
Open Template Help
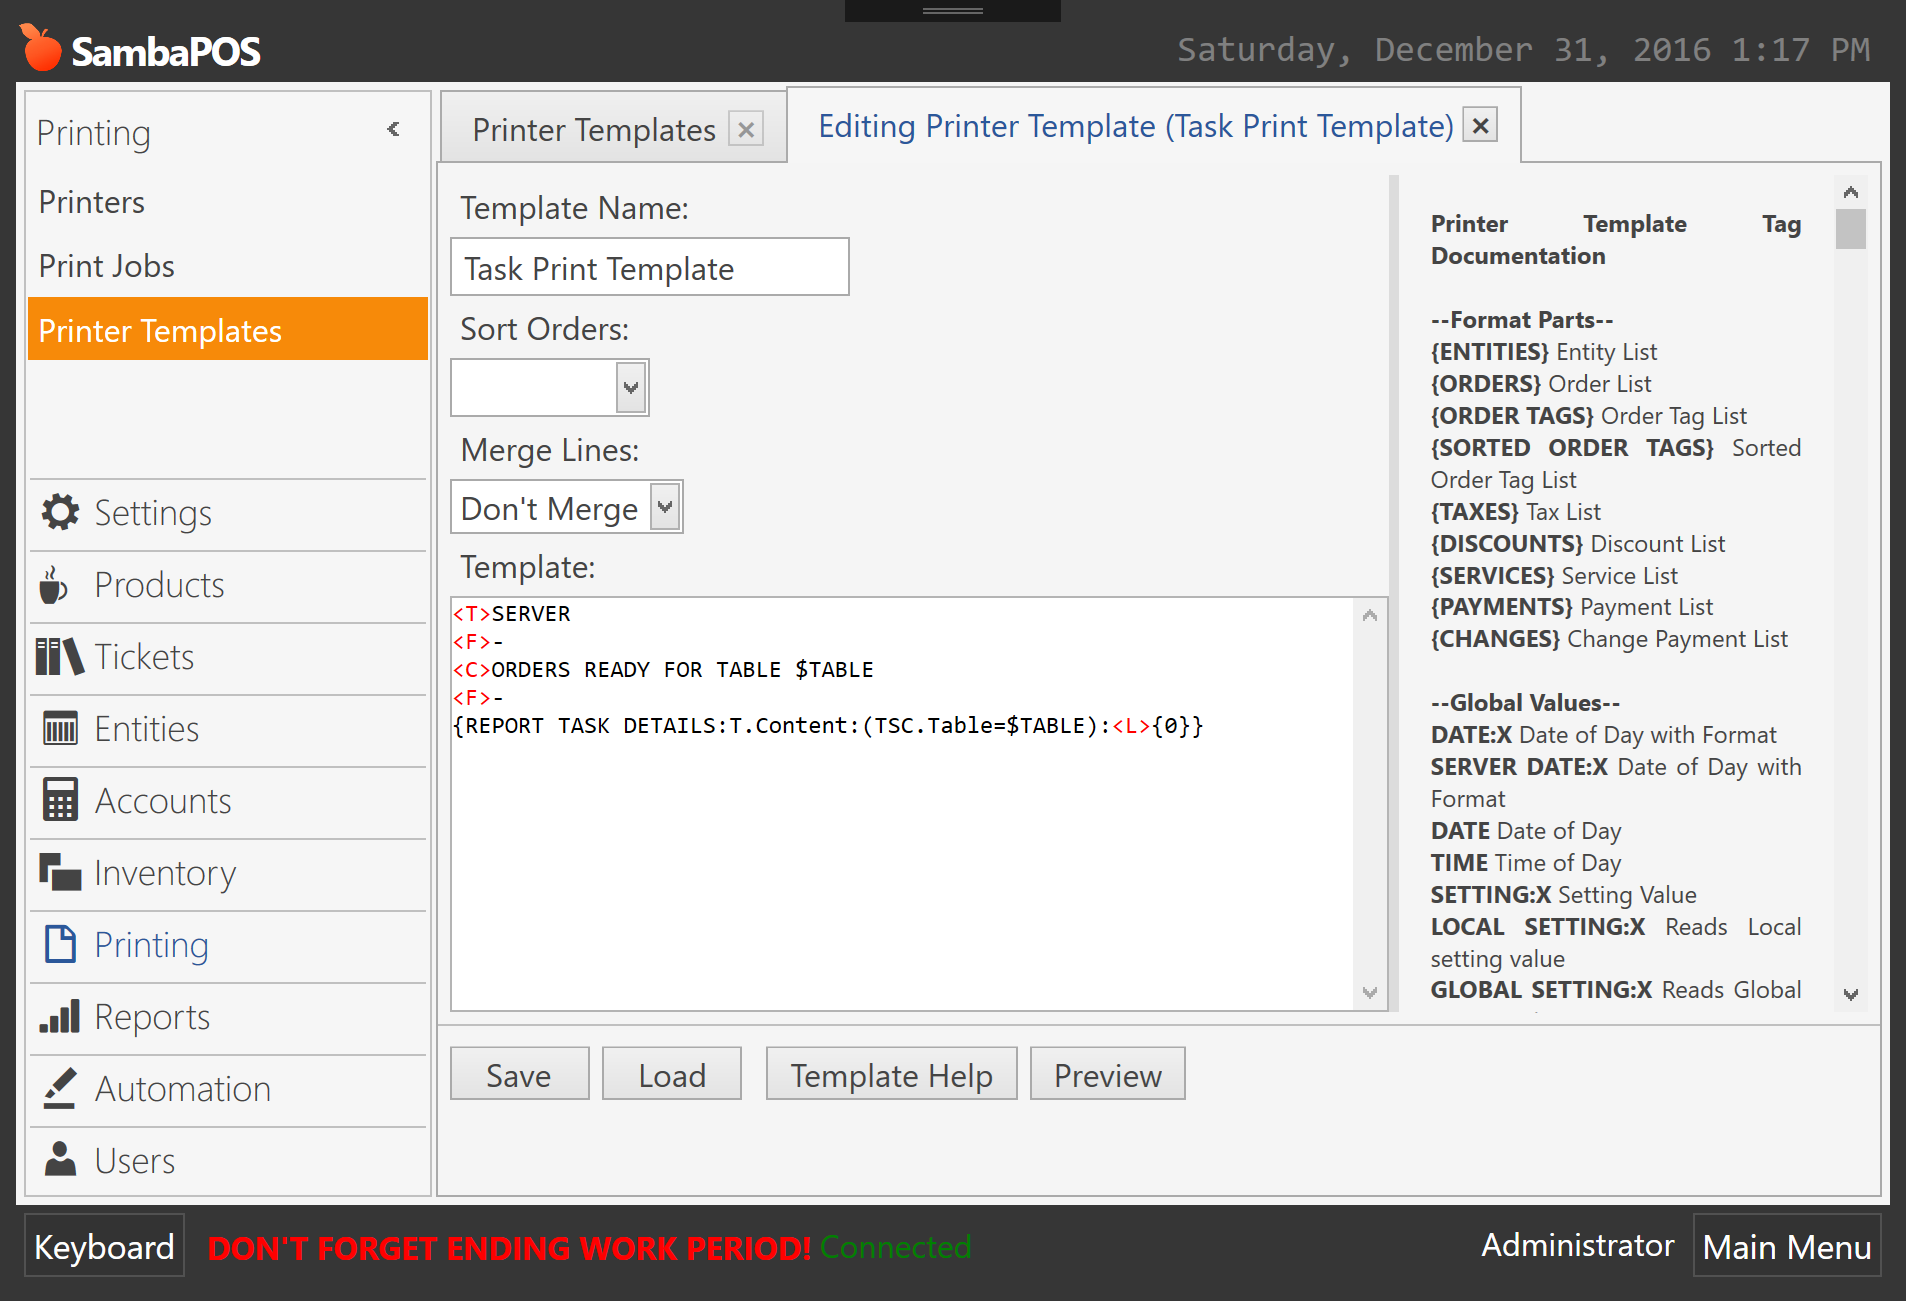coord(891,1074)
